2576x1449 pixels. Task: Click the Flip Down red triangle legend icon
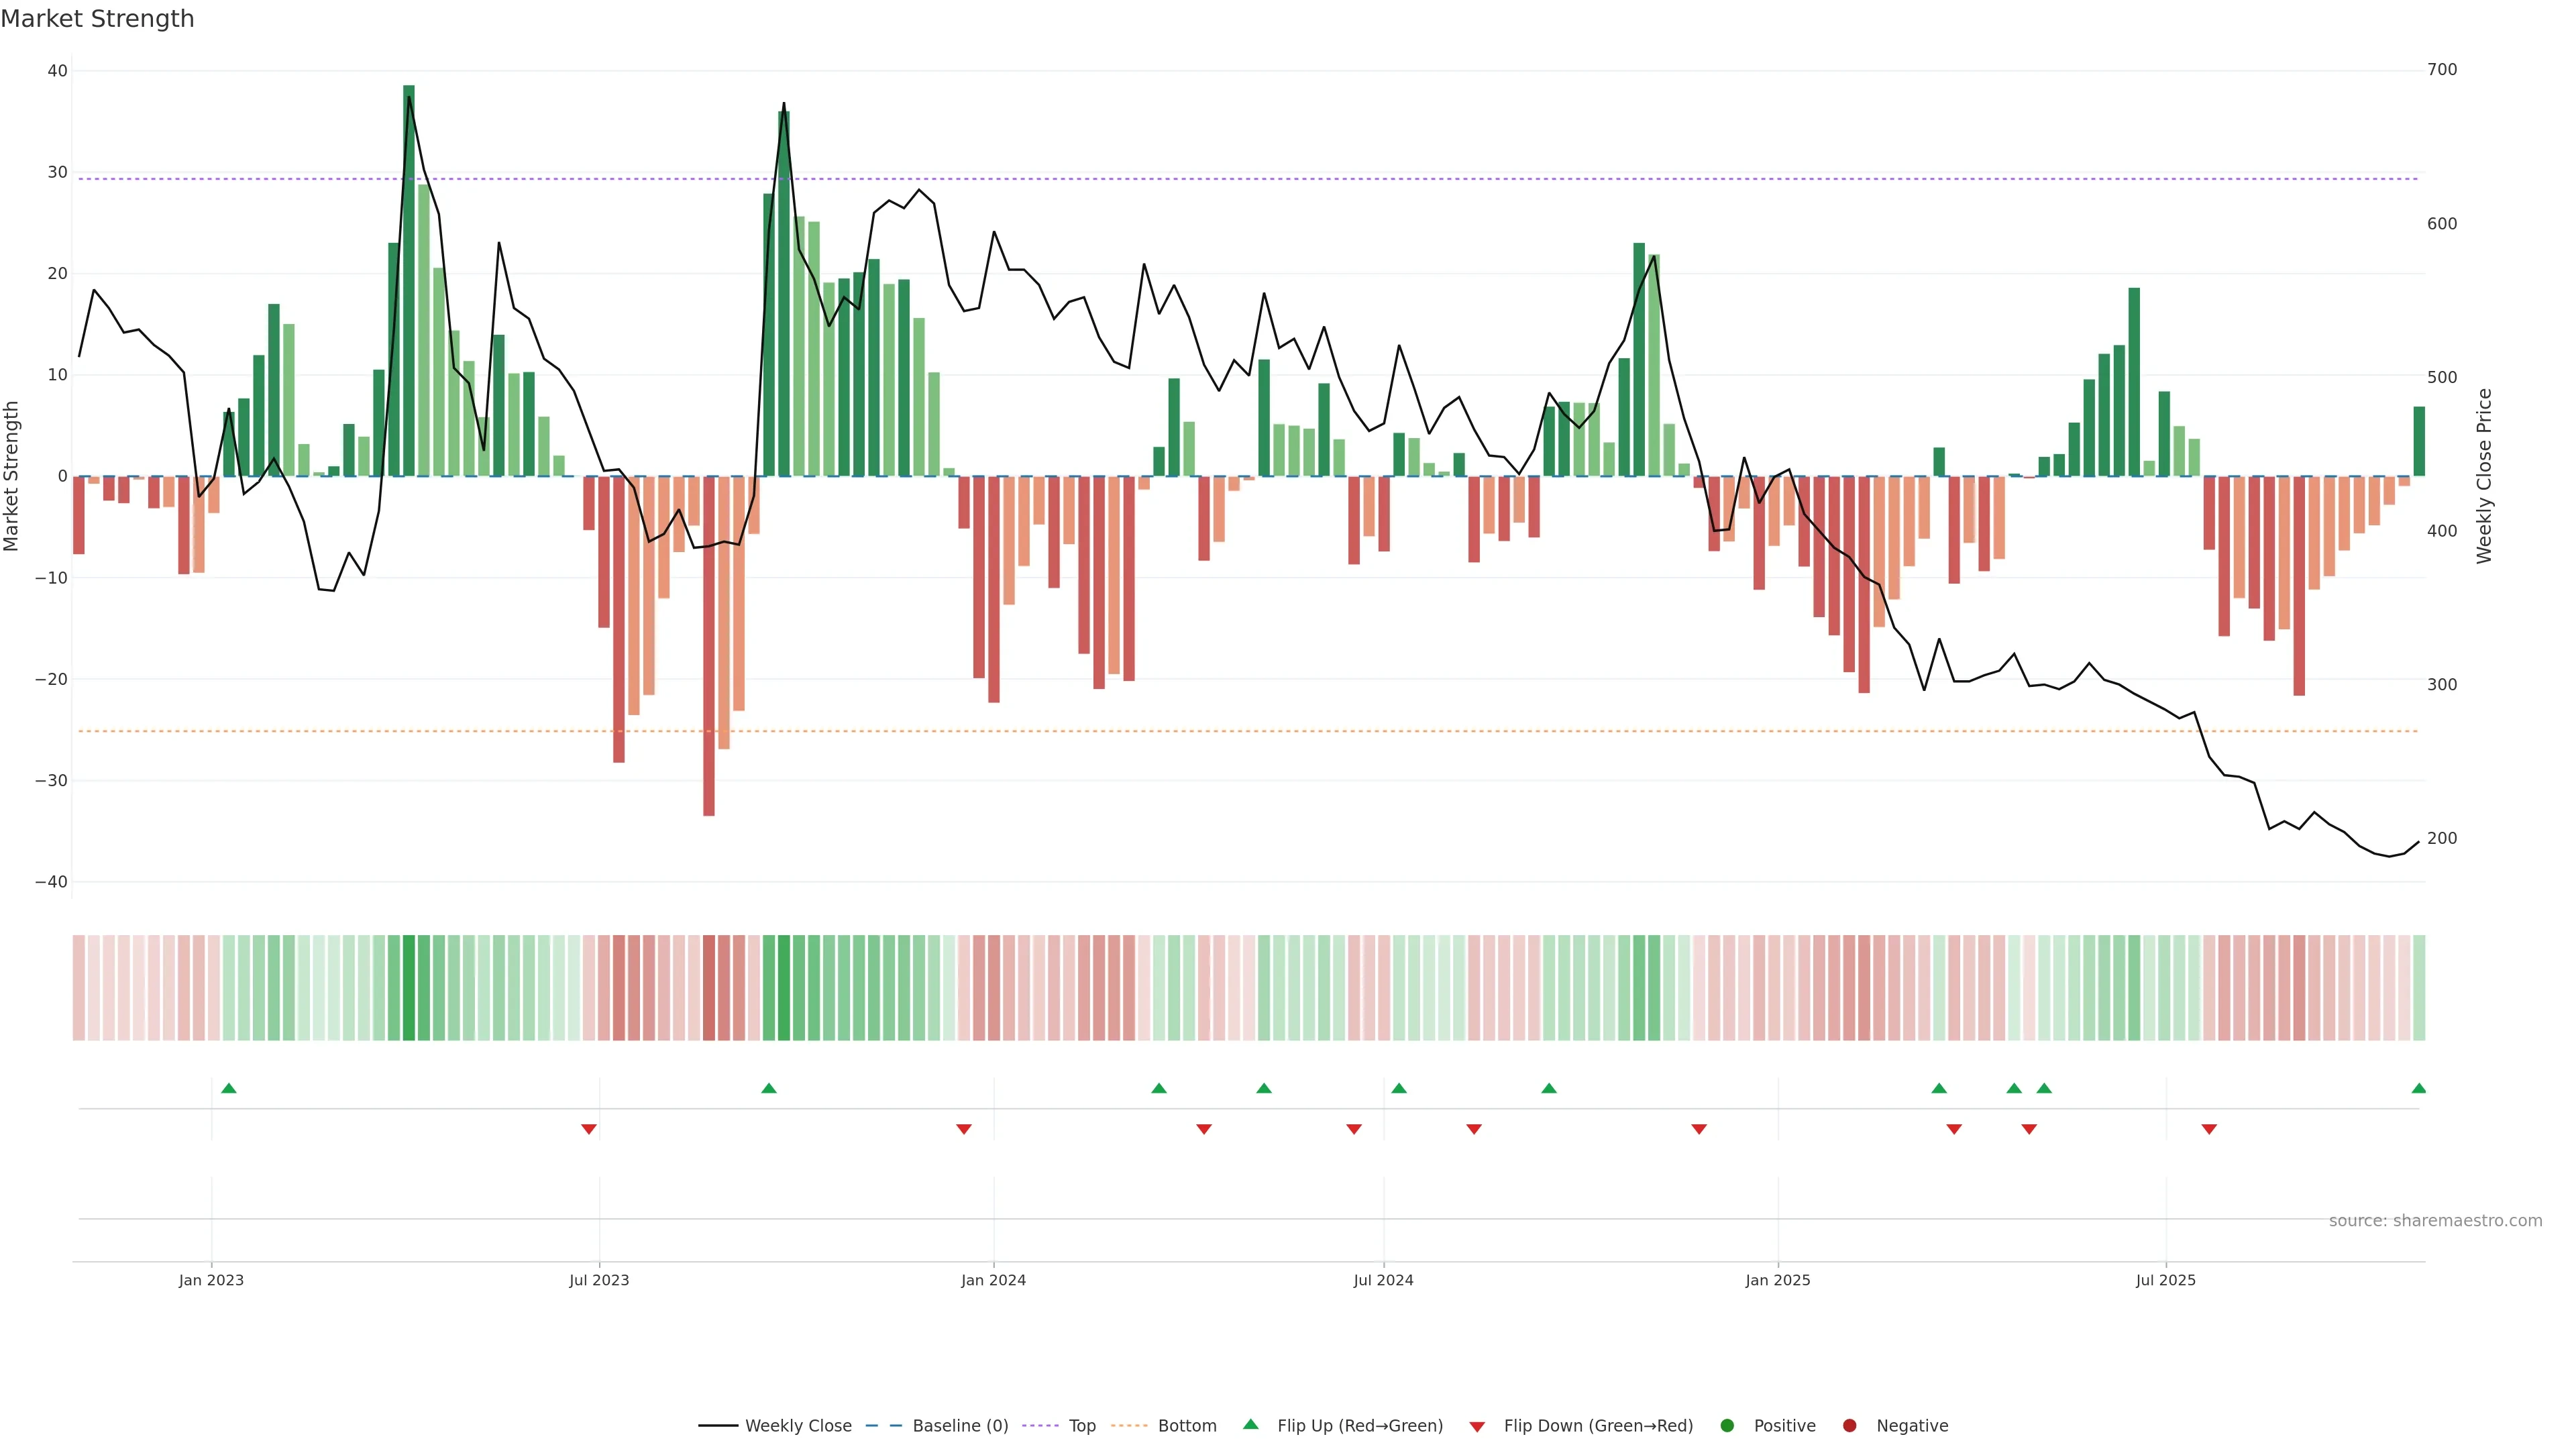(x=1477, y=1427)
